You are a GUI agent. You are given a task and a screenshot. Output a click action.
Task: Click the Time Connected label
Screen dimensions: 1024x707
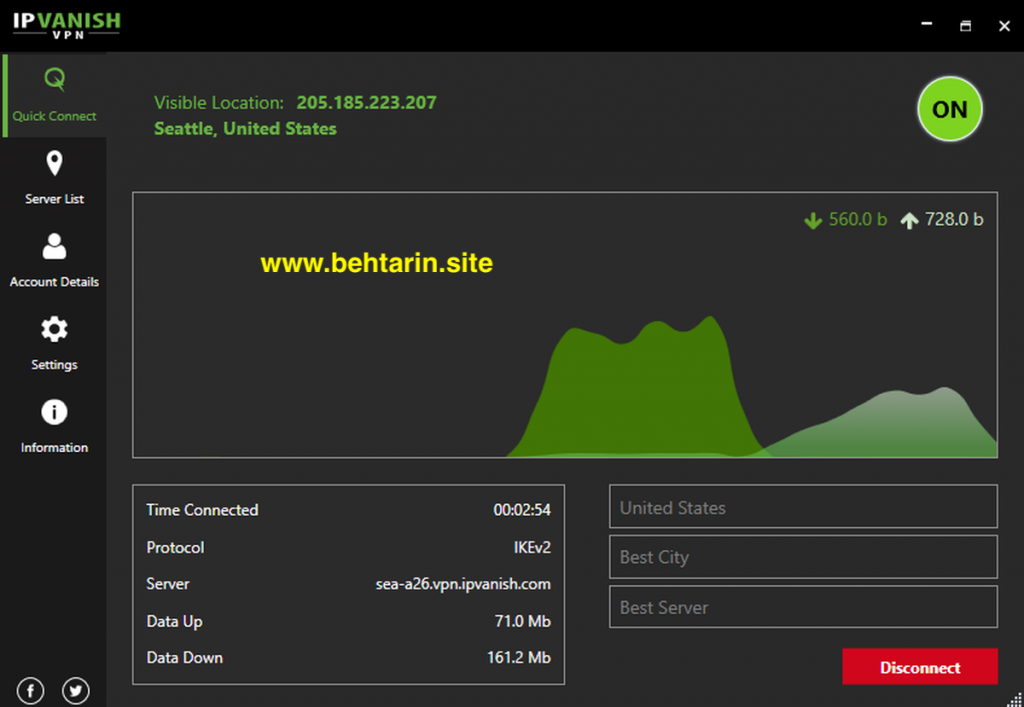(x=202, y=510)
